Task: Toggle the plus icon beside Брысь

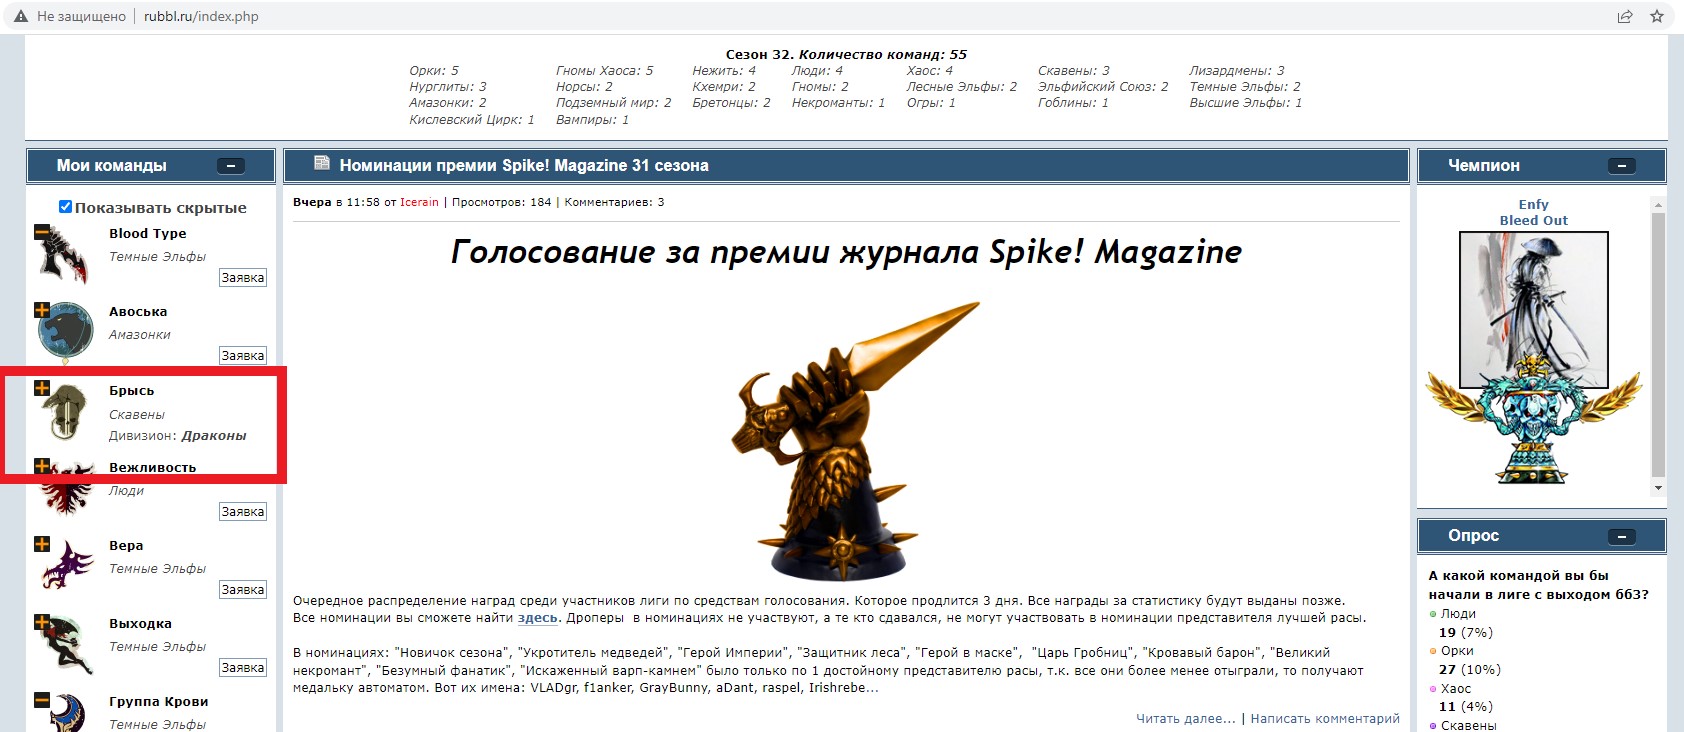Action: [42, 388]
